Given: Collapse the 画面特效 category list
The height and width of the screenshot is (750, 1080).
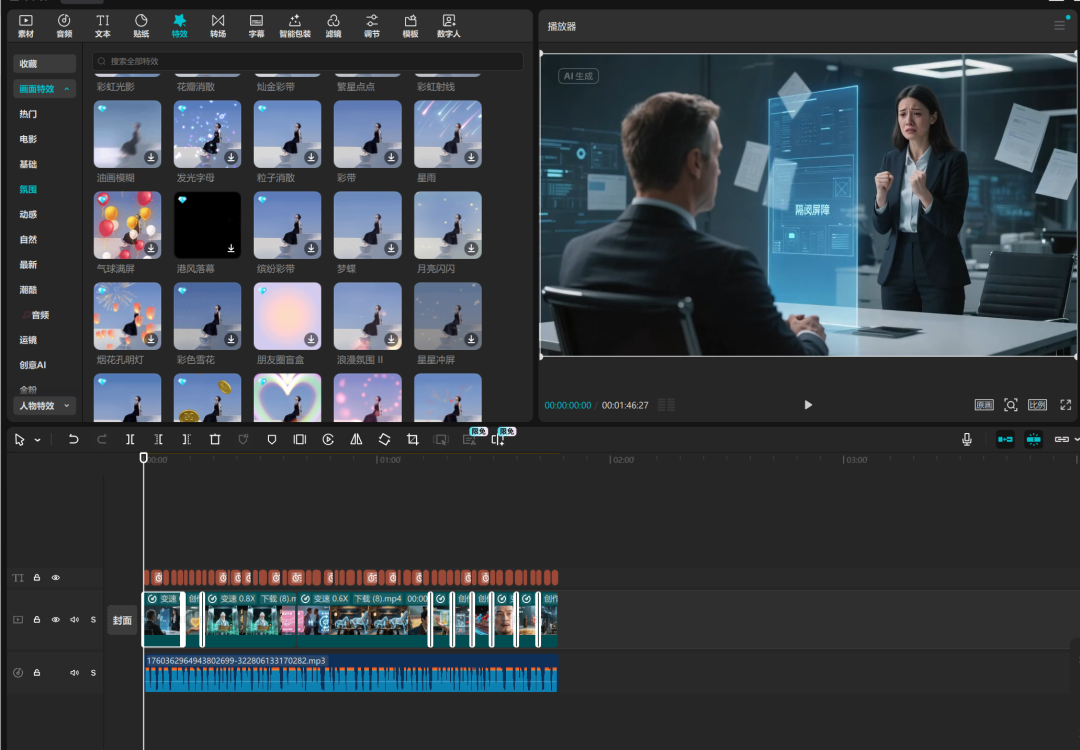Looking at the screenshot, I should (x=68, y=89).
